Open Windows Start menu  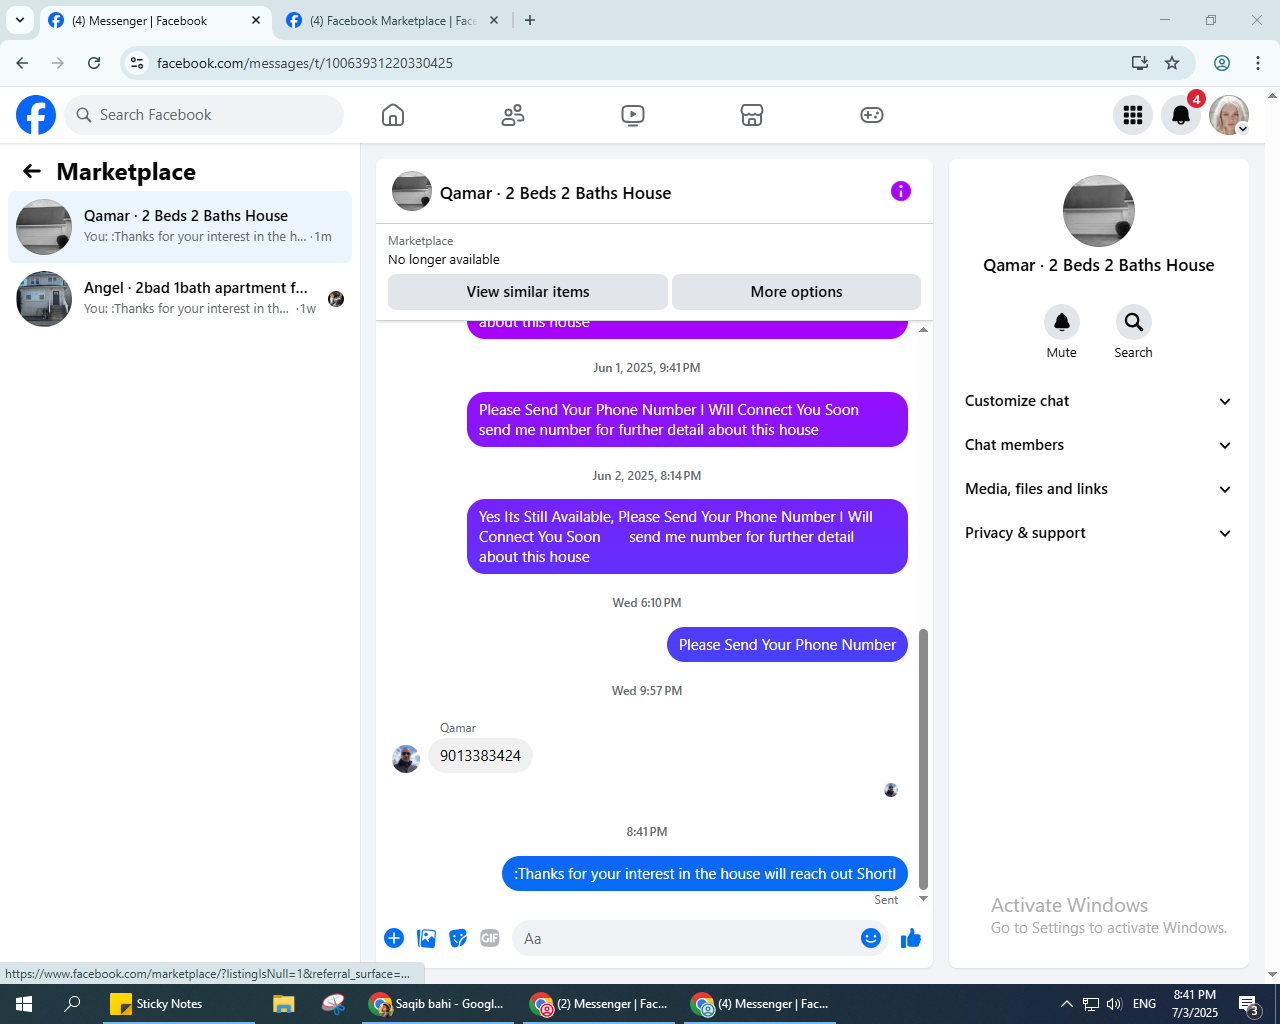pos(24,1004)
